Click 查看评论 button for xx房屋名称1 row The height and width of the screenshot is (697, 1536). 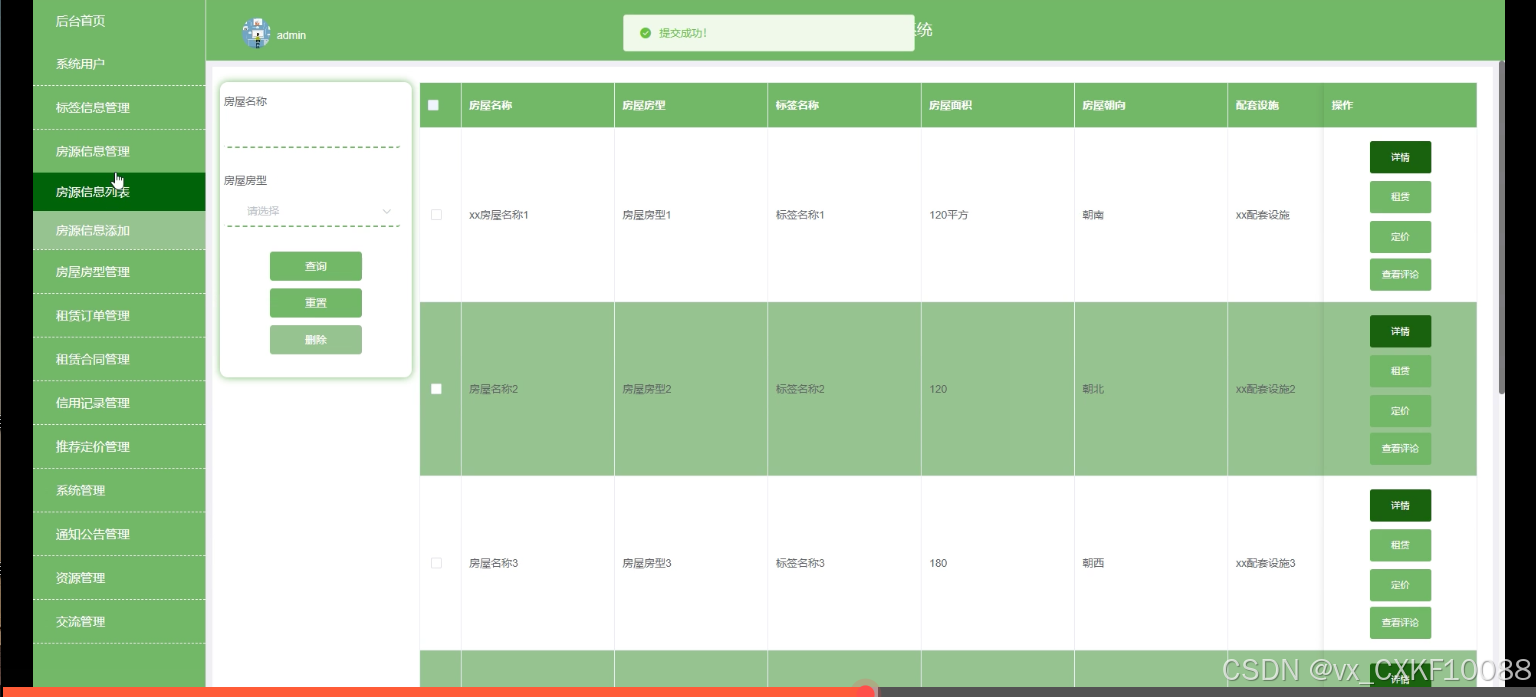click(x=1400, y=275)
